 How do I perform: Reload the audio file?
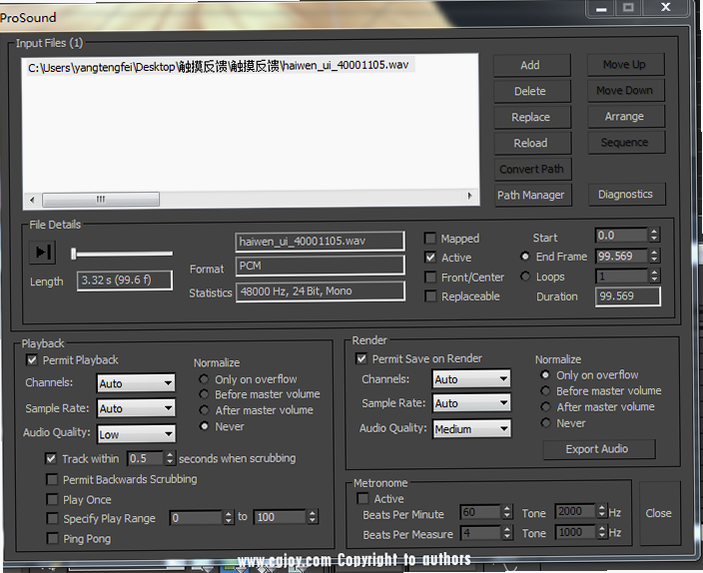532,143
